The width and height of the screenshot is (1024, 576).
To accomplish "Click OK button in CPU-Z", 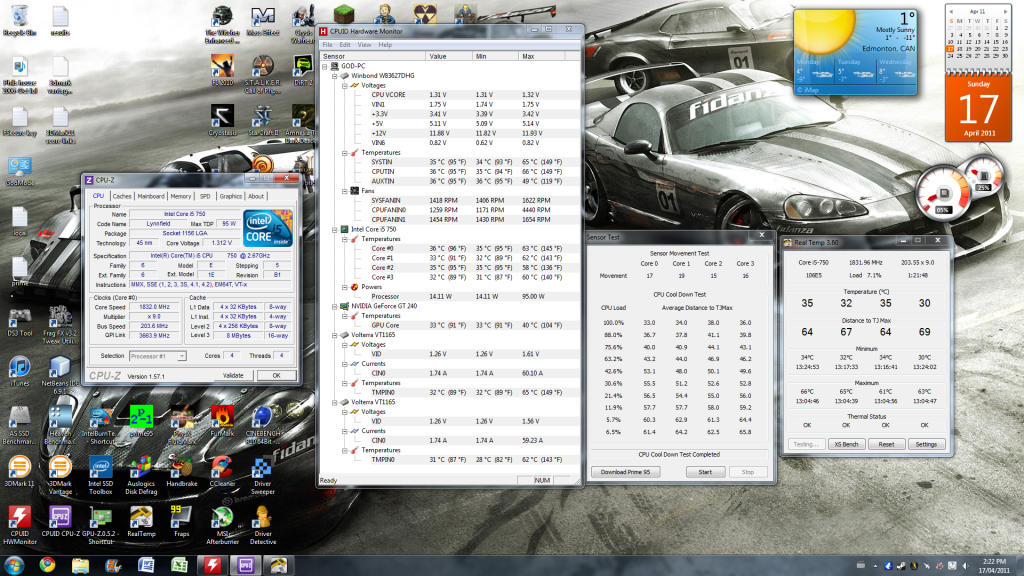I will [x=276, y=376].
